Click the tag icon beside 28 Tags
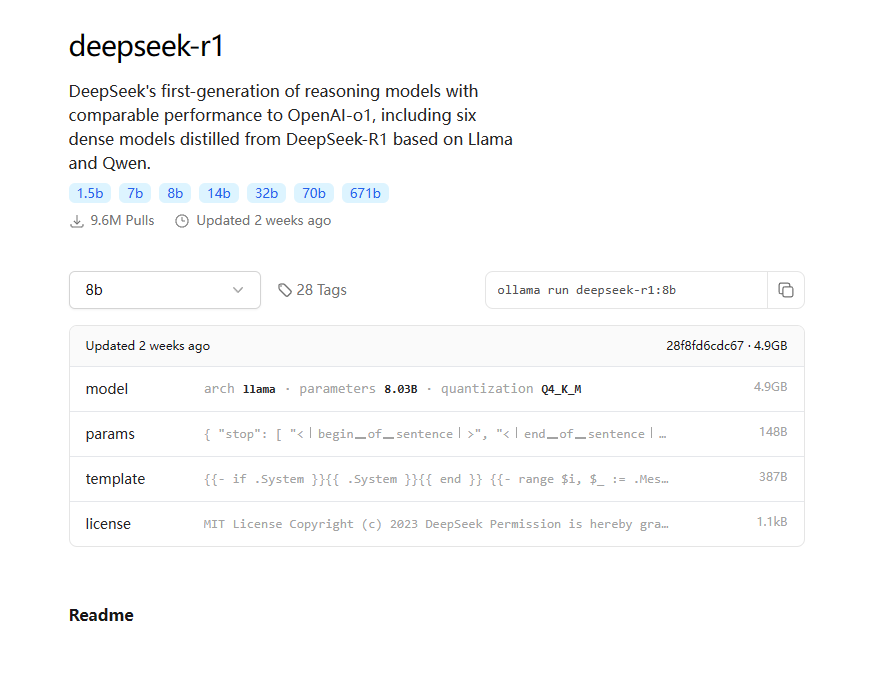Viewport: 892px width, 676px height. tap(284, 290)
